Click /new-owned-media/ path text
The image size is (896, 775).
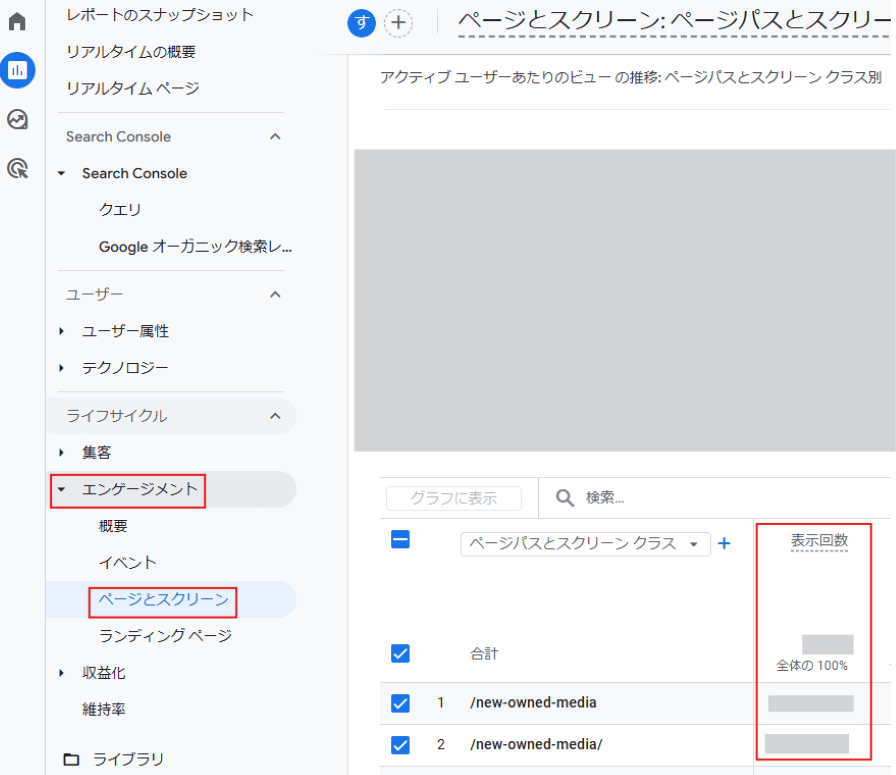click(x=536, y=745)
